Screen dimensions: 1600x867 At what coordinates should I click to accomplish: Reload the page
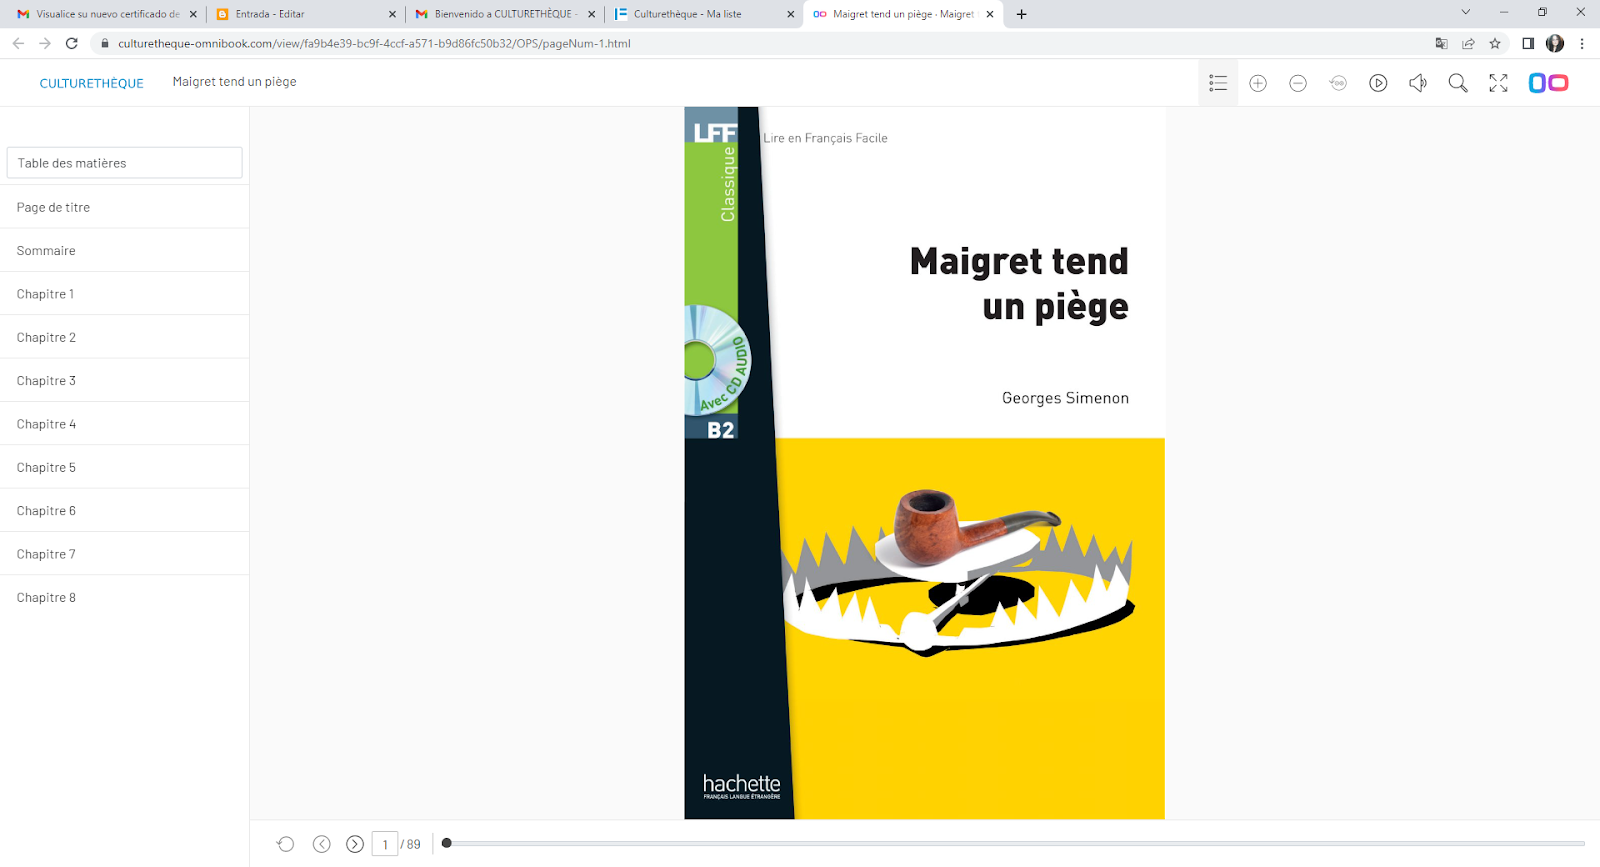pos(72,43)
